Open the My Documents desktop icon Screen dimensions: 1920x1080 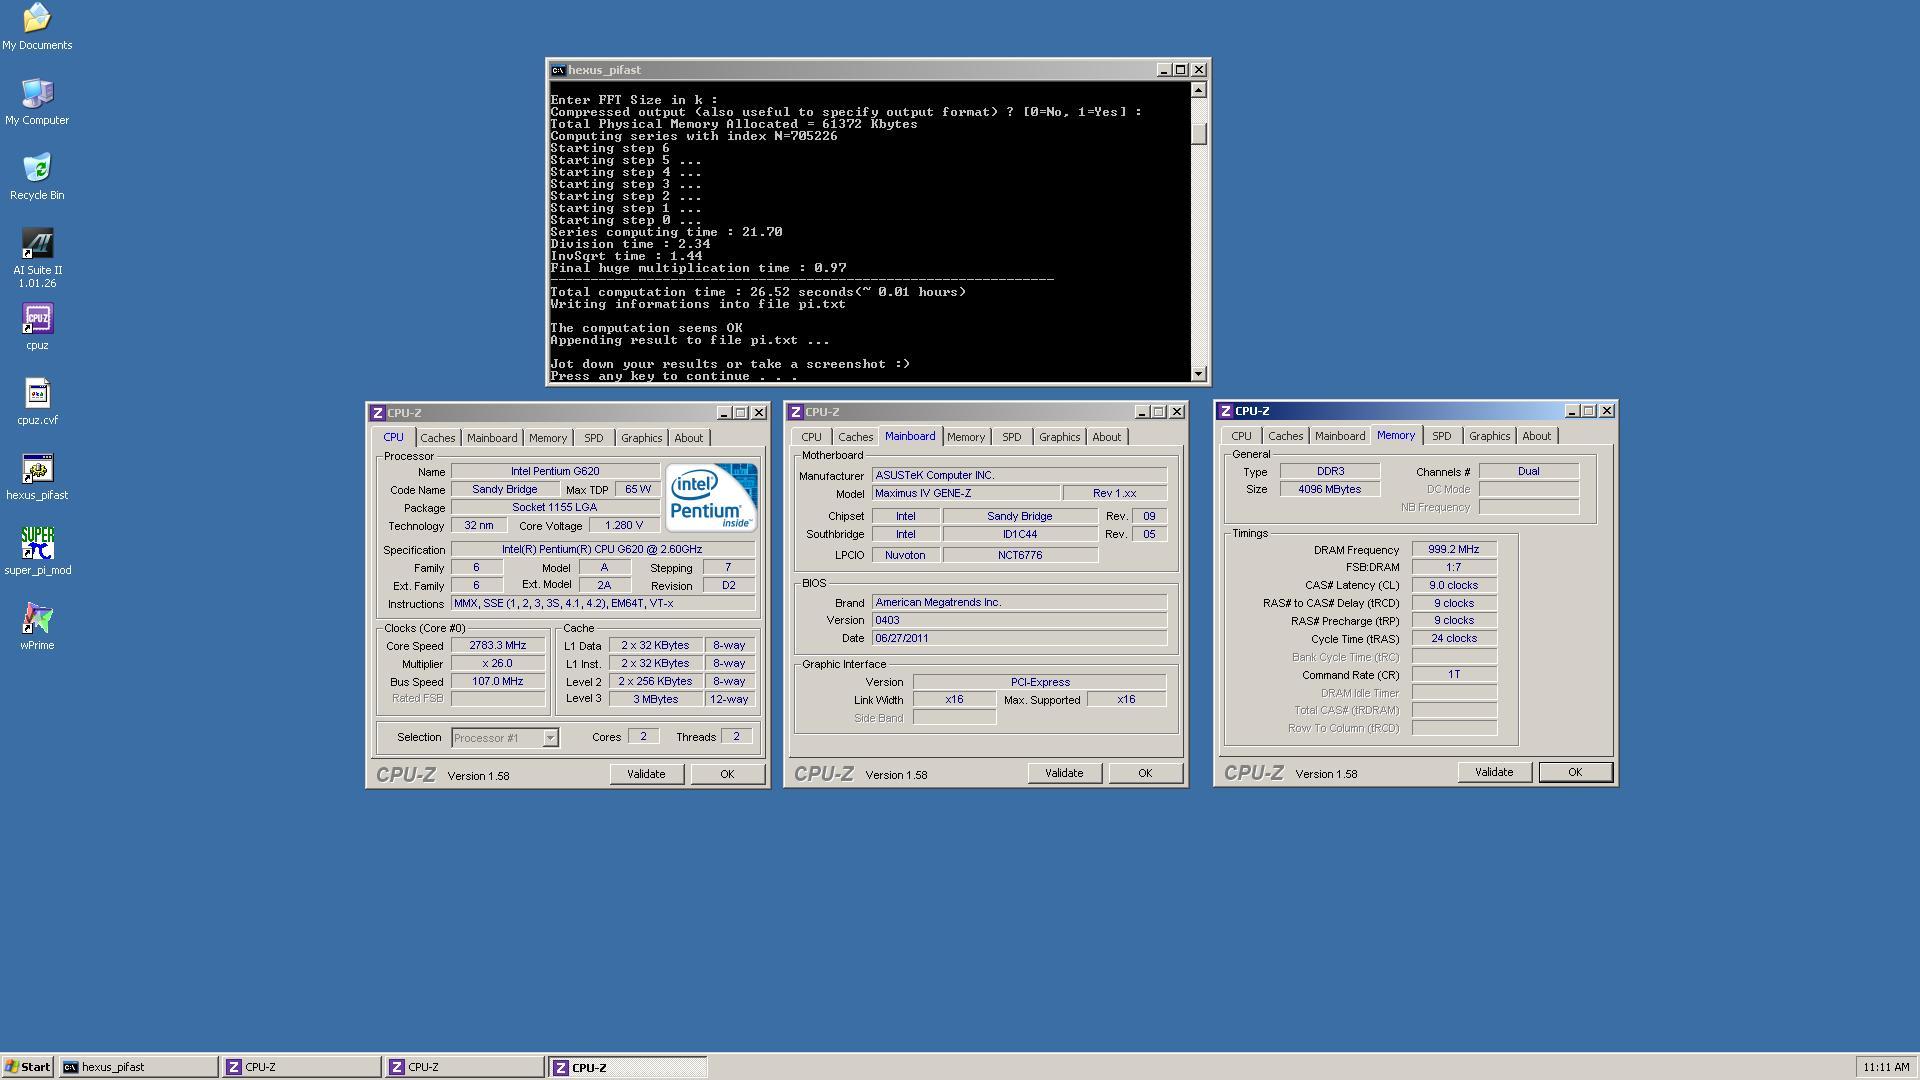37,27
